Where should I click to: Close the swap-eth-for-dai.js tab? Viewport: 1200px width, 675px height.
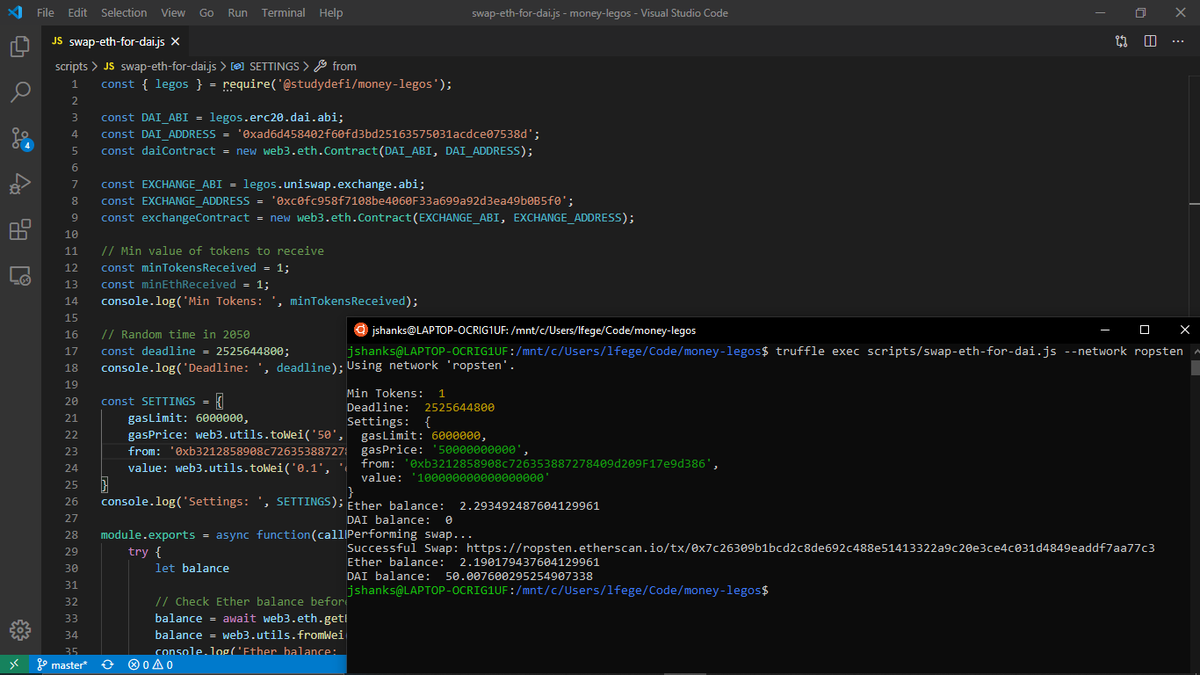175,41
